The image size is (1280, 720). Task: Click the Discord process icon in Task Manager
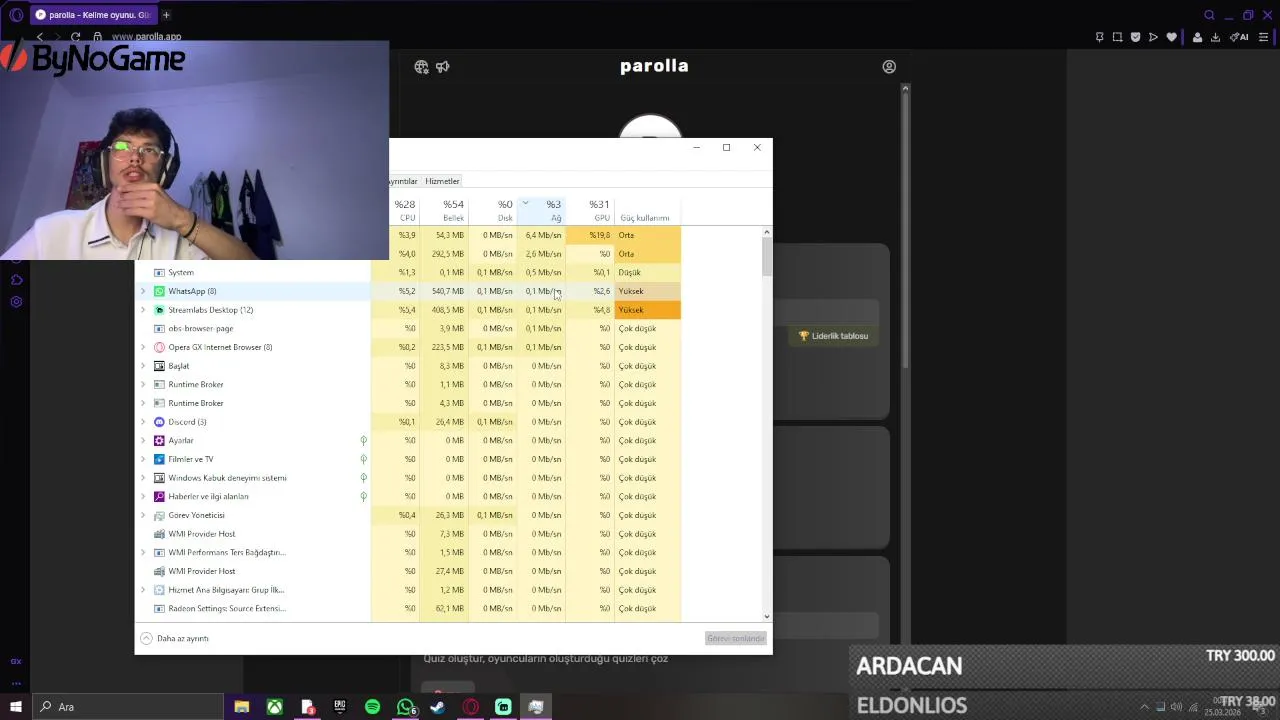[159, 422]
